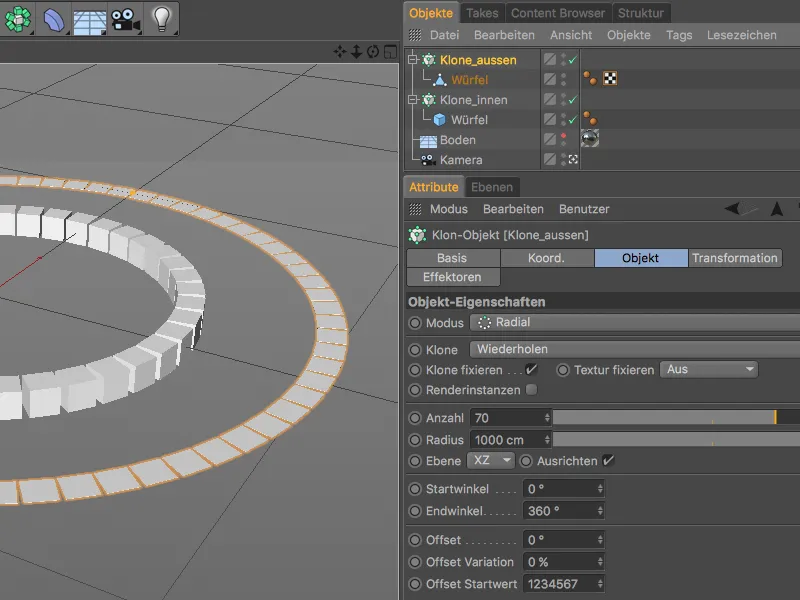Open the Basis properties button
Viewport: 800px width, 600px height.
pyautogui.click(x=452, y=258)
